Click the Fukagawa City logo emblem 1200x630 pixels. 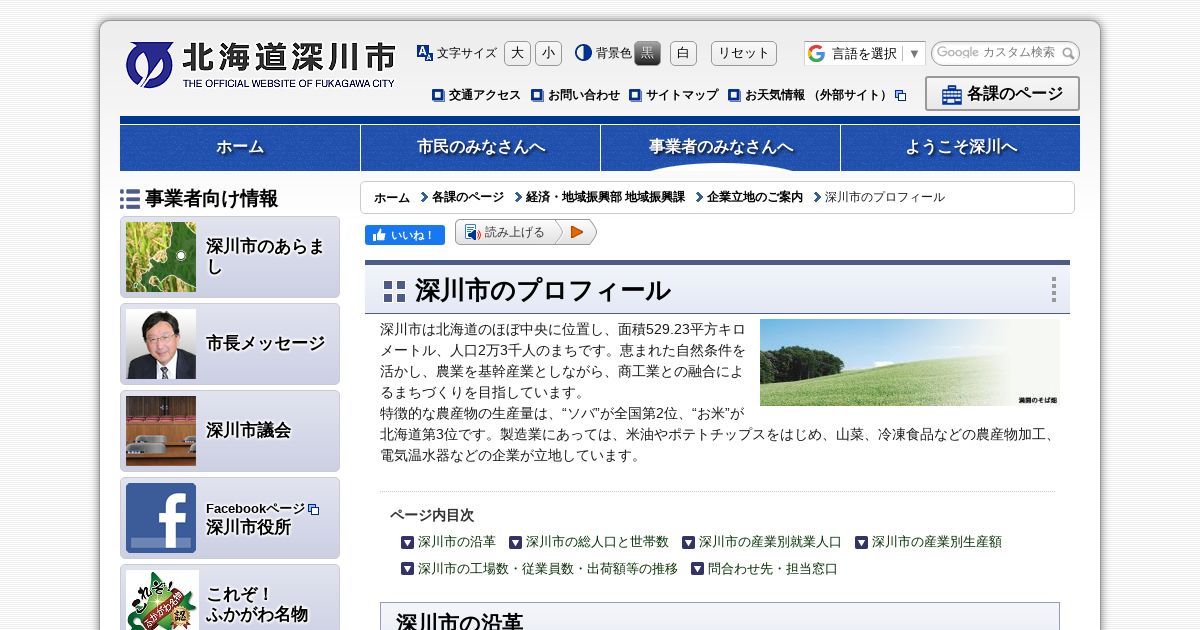coord(149,65)
